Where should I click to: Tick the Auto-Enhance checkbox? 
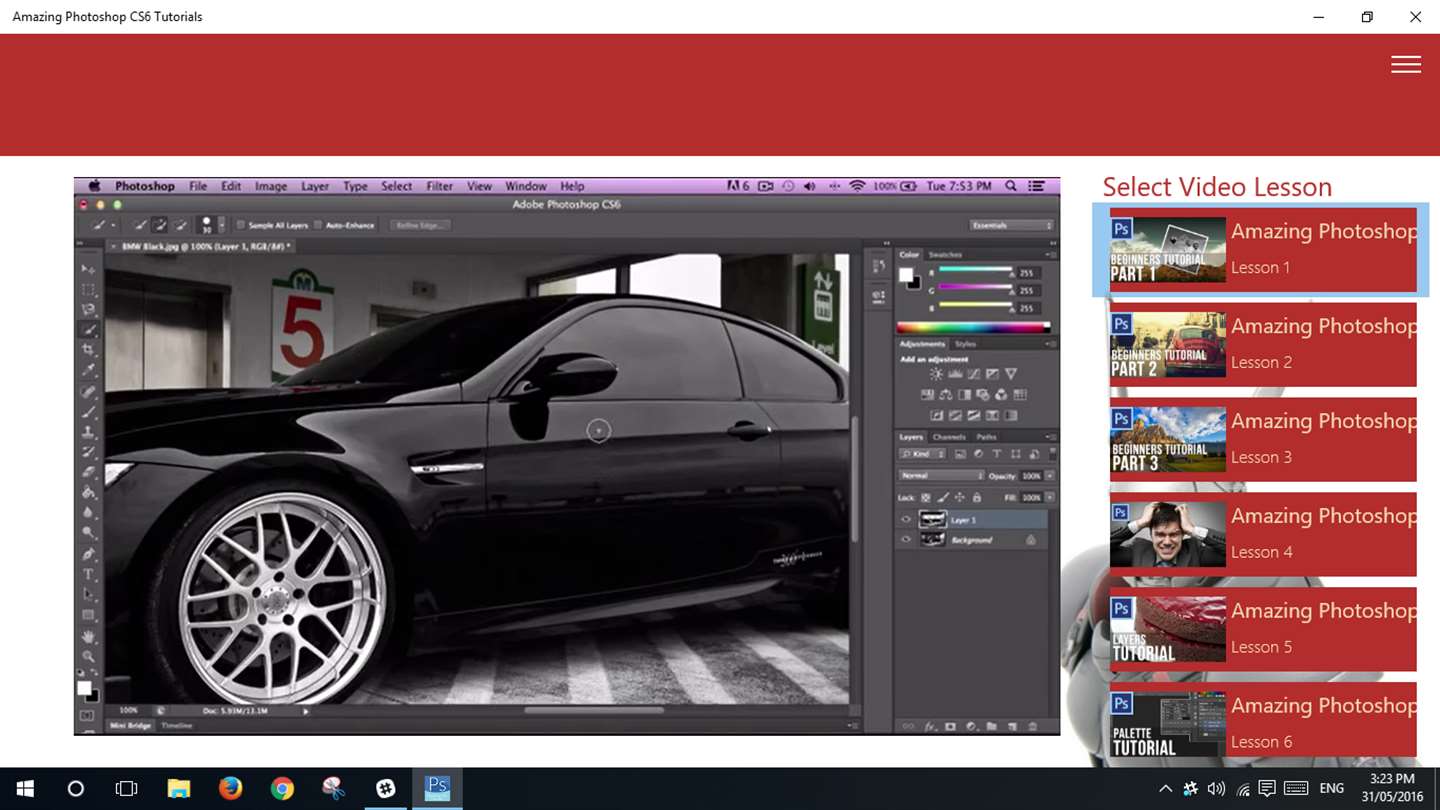point(318,225)
